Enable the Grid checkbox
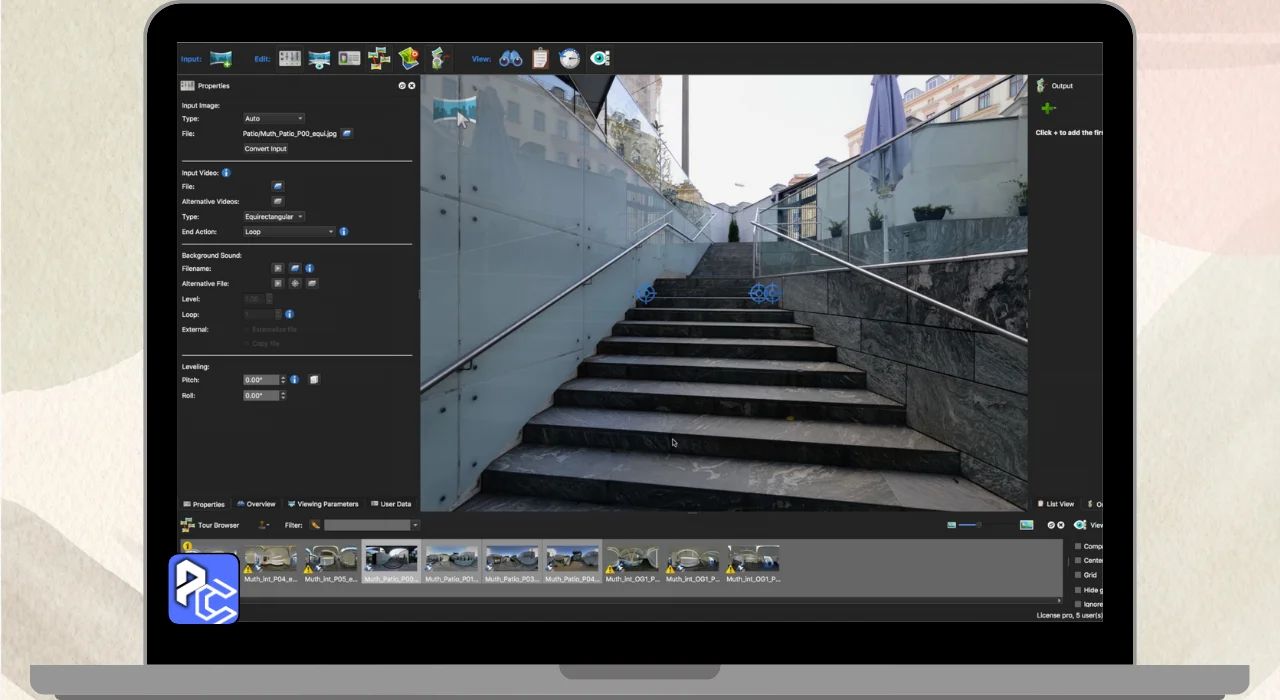Screen dimensions: 1280x700 1078,575
